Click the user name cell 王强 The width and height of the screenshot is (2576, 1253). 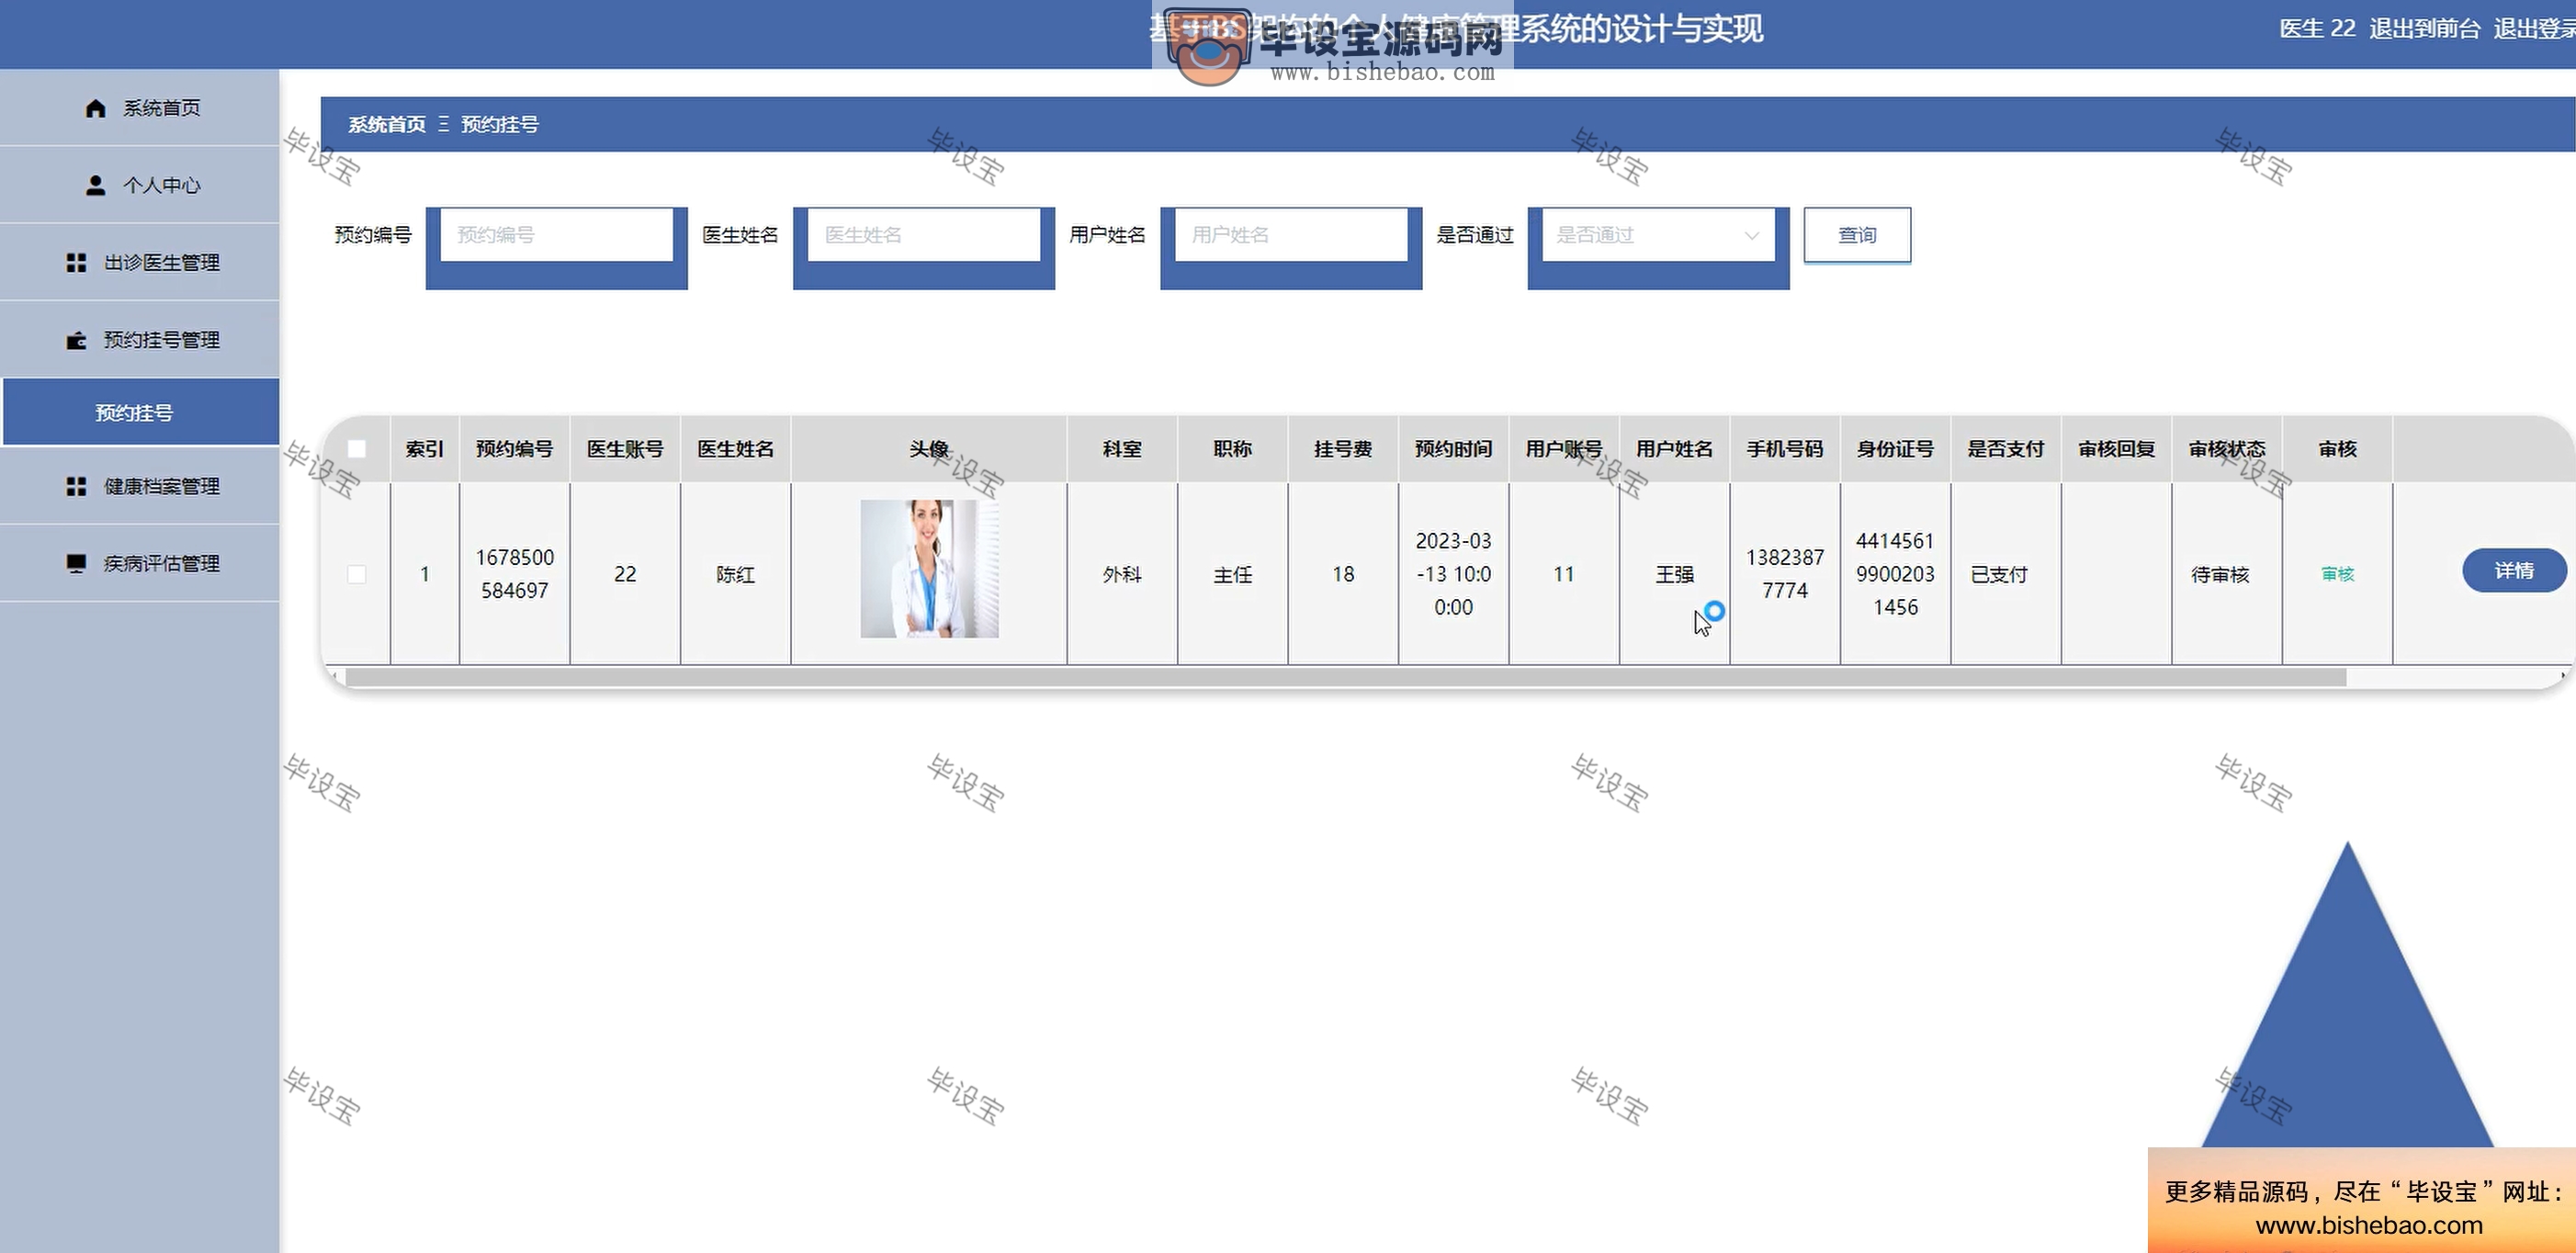click(1674, 575)
